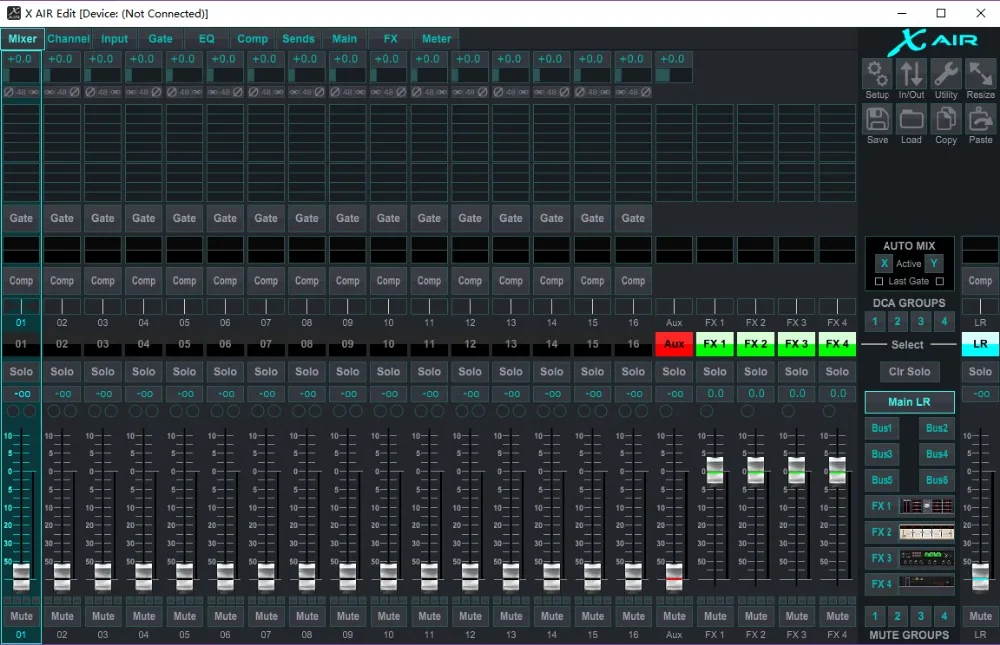Toggle stereo link icon on channel 01
The width and height of the screenshot is (1000, 645).
coord(34,92)
